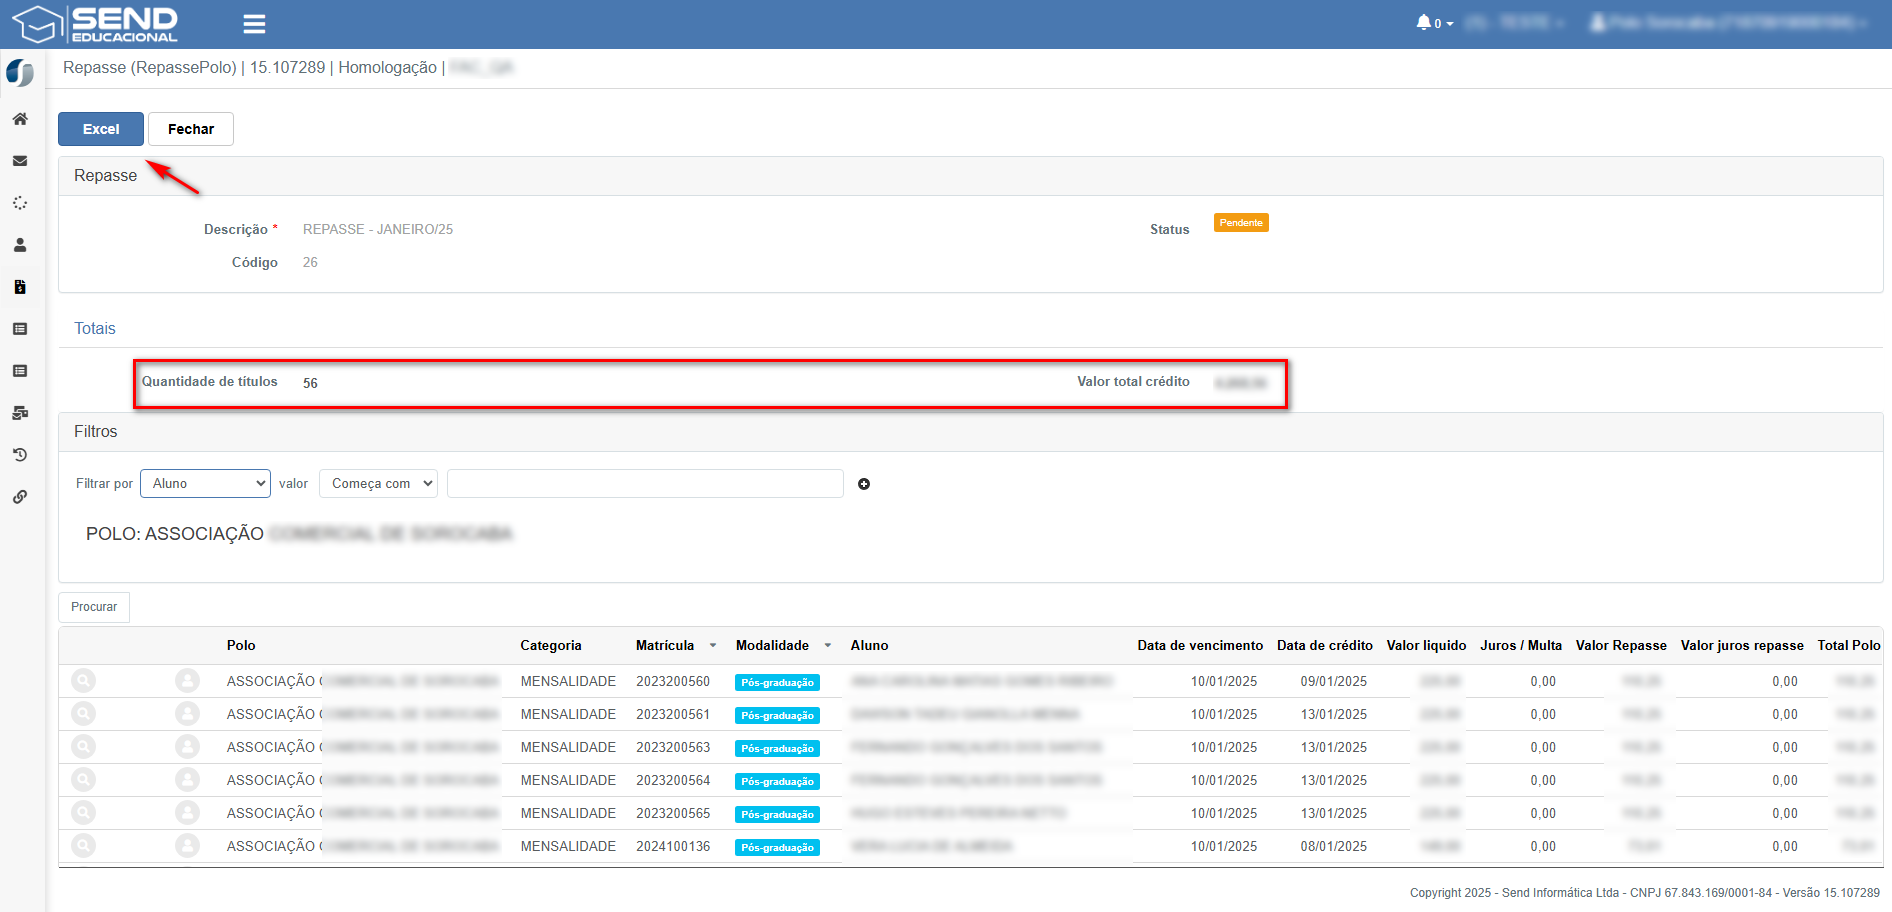Viewport: 1892px width, 912px height.
Task: Open the 'Começa com' condition dropdown
Action: coord(378,484)
